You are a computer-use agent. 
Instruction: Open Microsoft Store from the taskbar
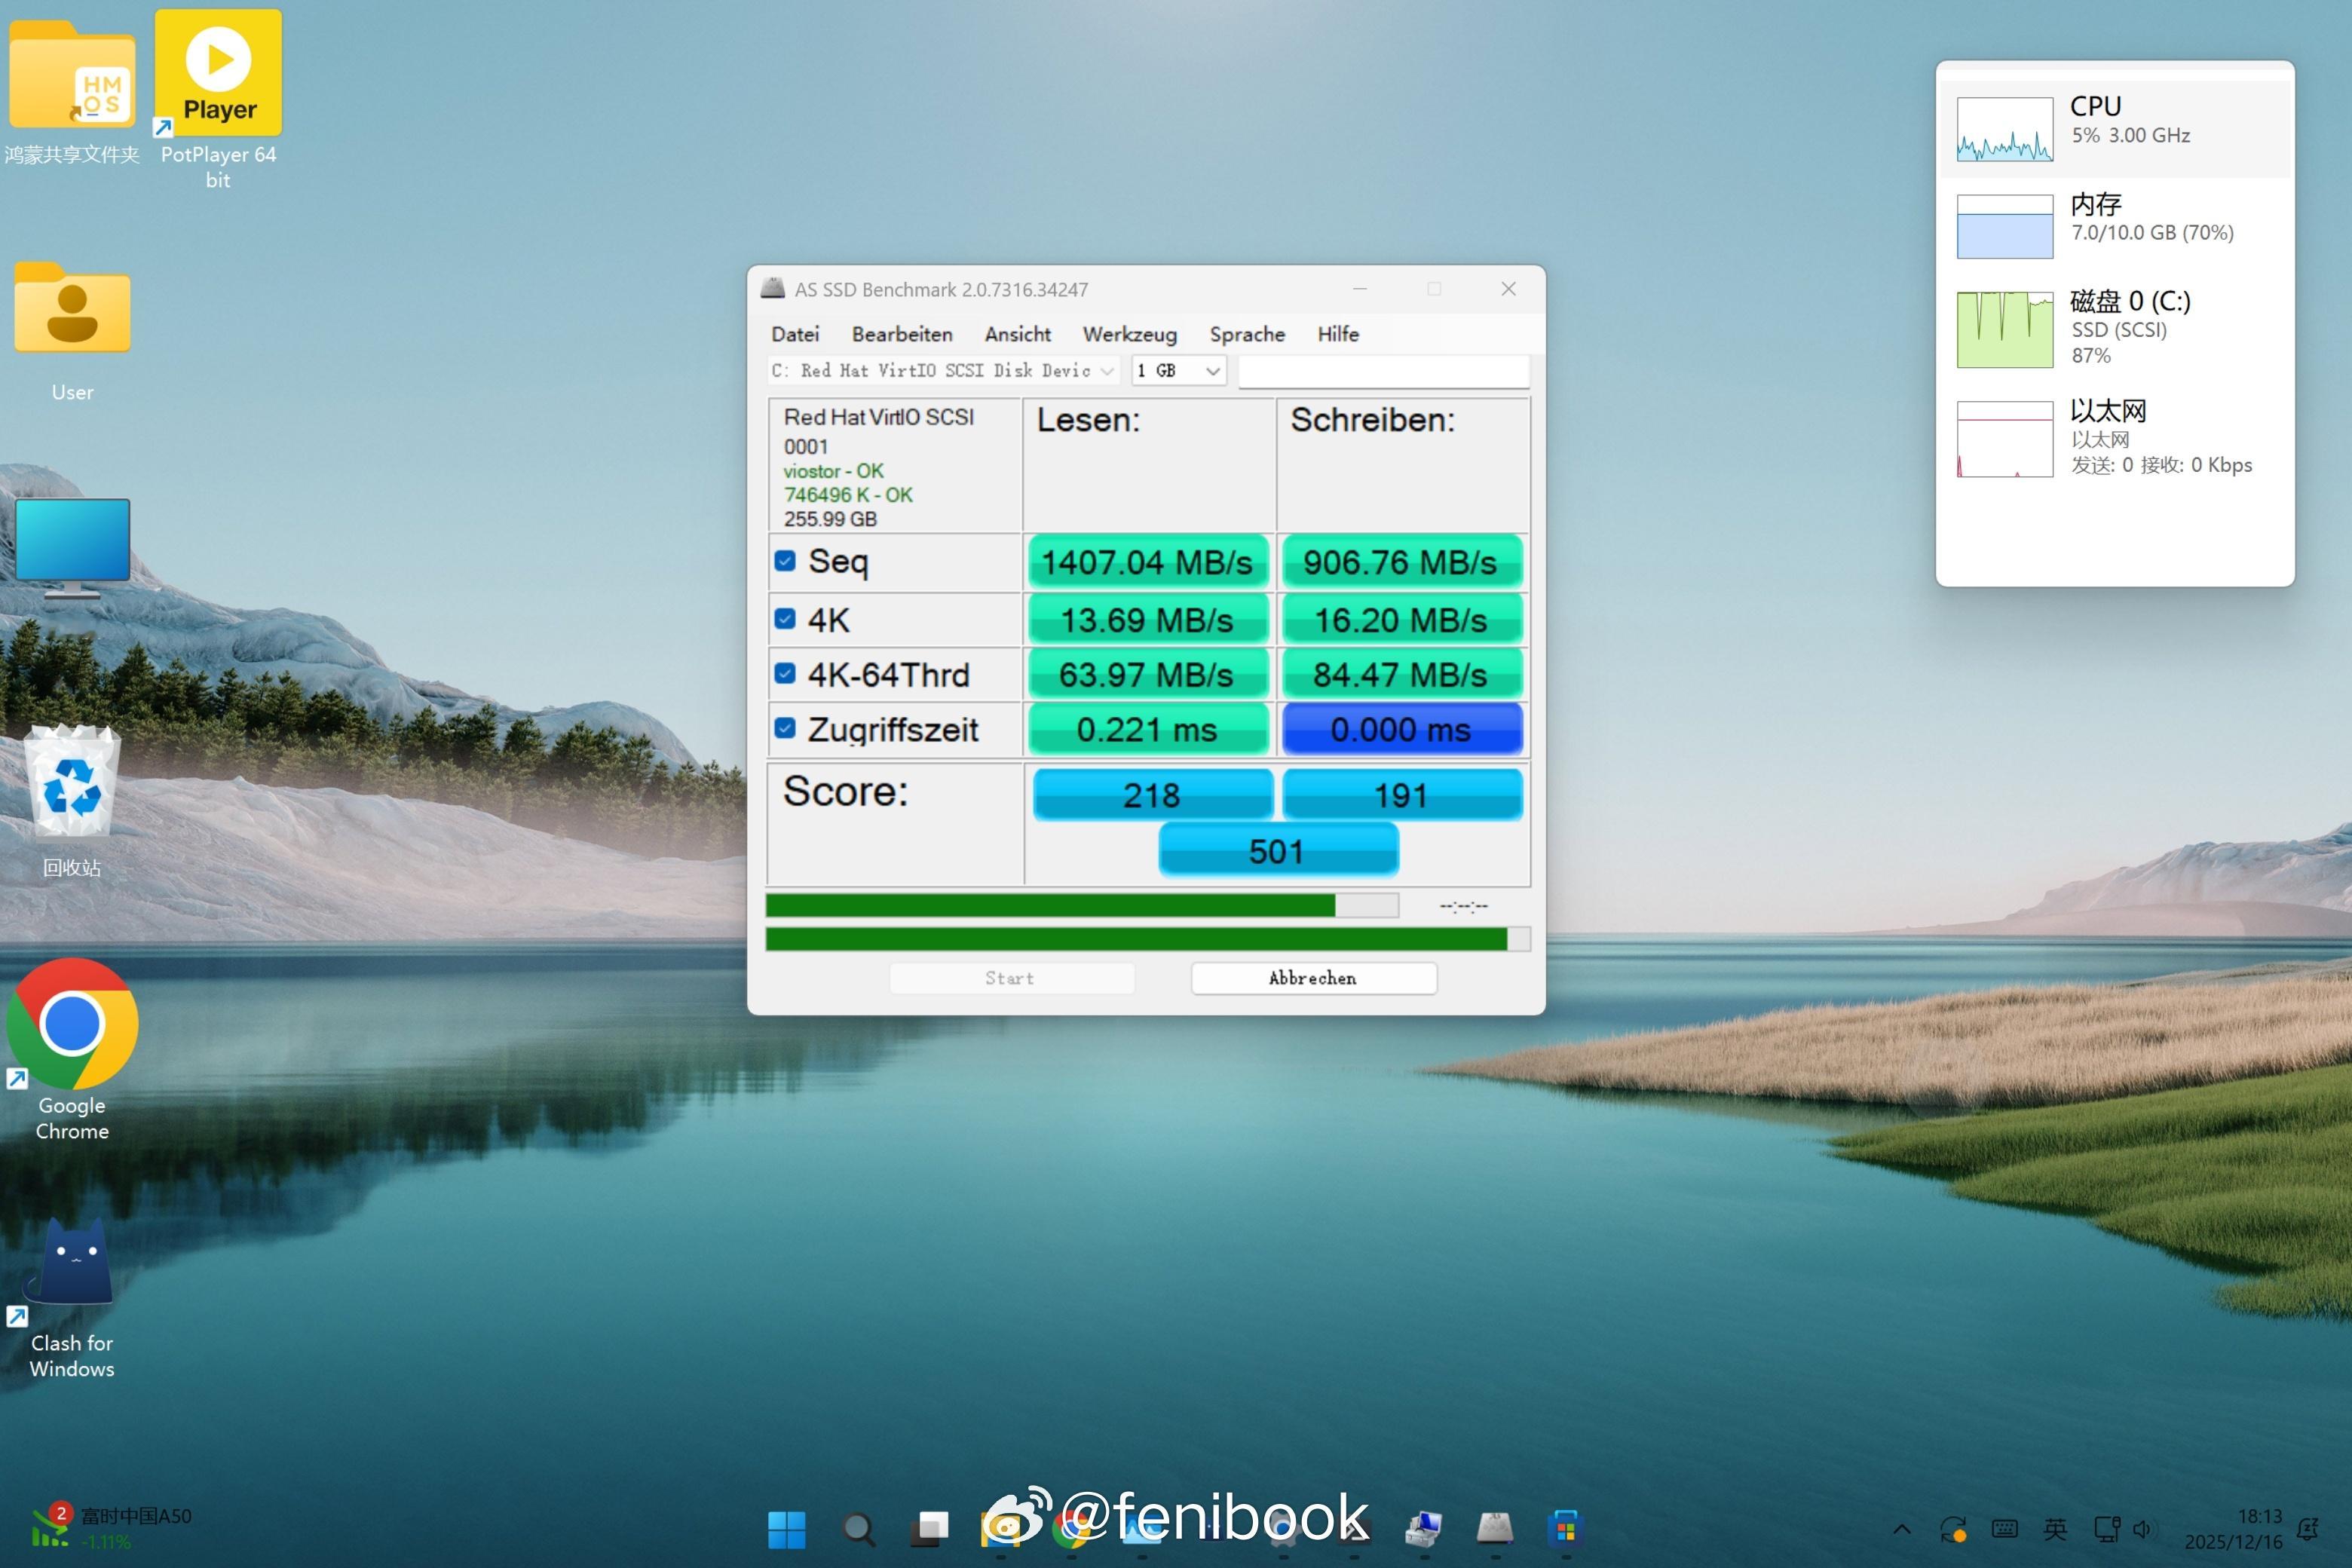[1565, 1528]
